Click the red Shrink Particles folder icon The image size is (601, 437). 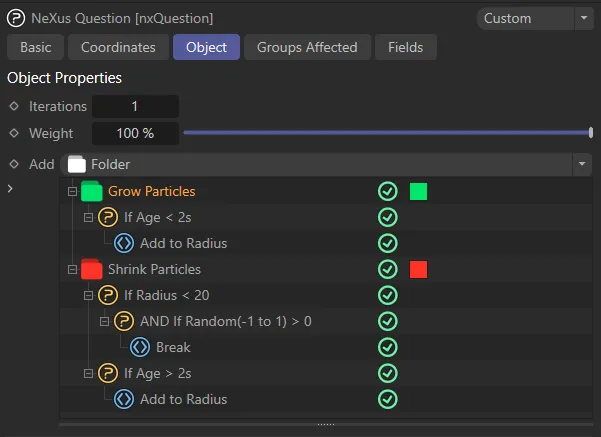tap(92, 269)
